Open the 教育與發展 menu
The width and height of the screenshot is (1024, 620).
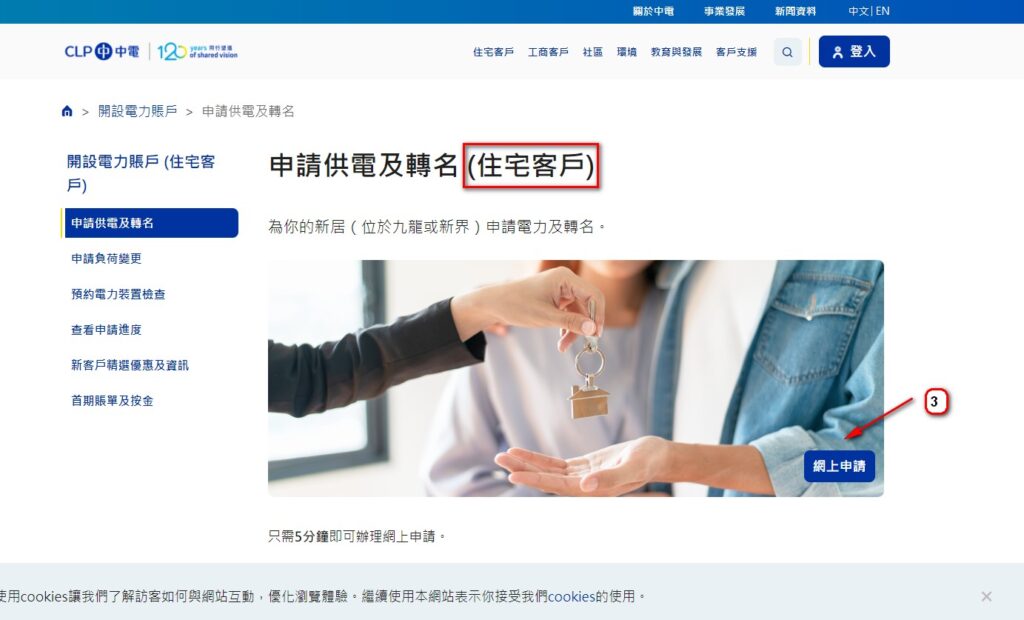(x=676, y=52)
